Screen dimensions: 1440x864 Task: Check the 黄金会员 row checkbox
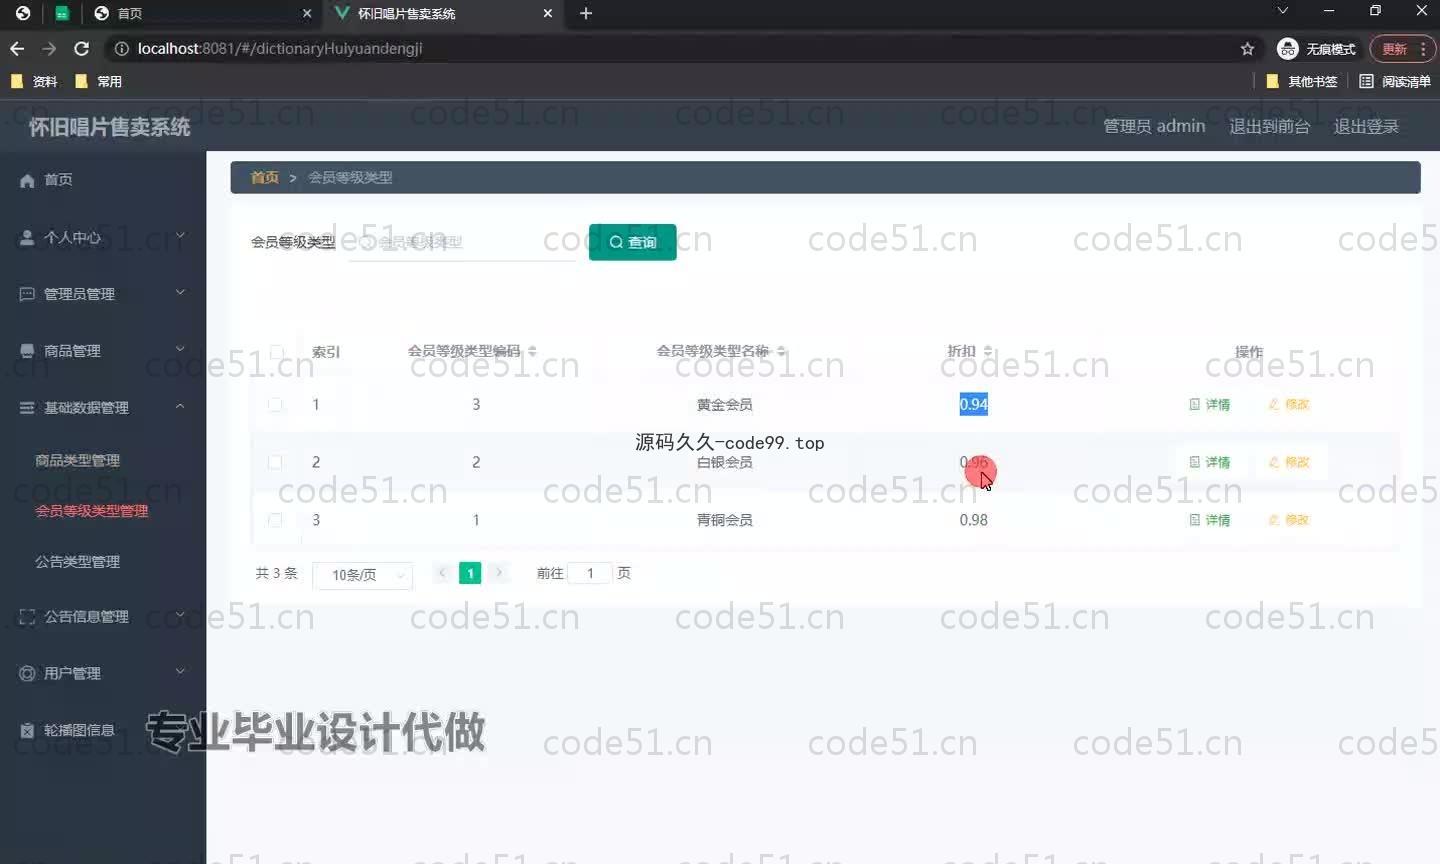[275, 405]
